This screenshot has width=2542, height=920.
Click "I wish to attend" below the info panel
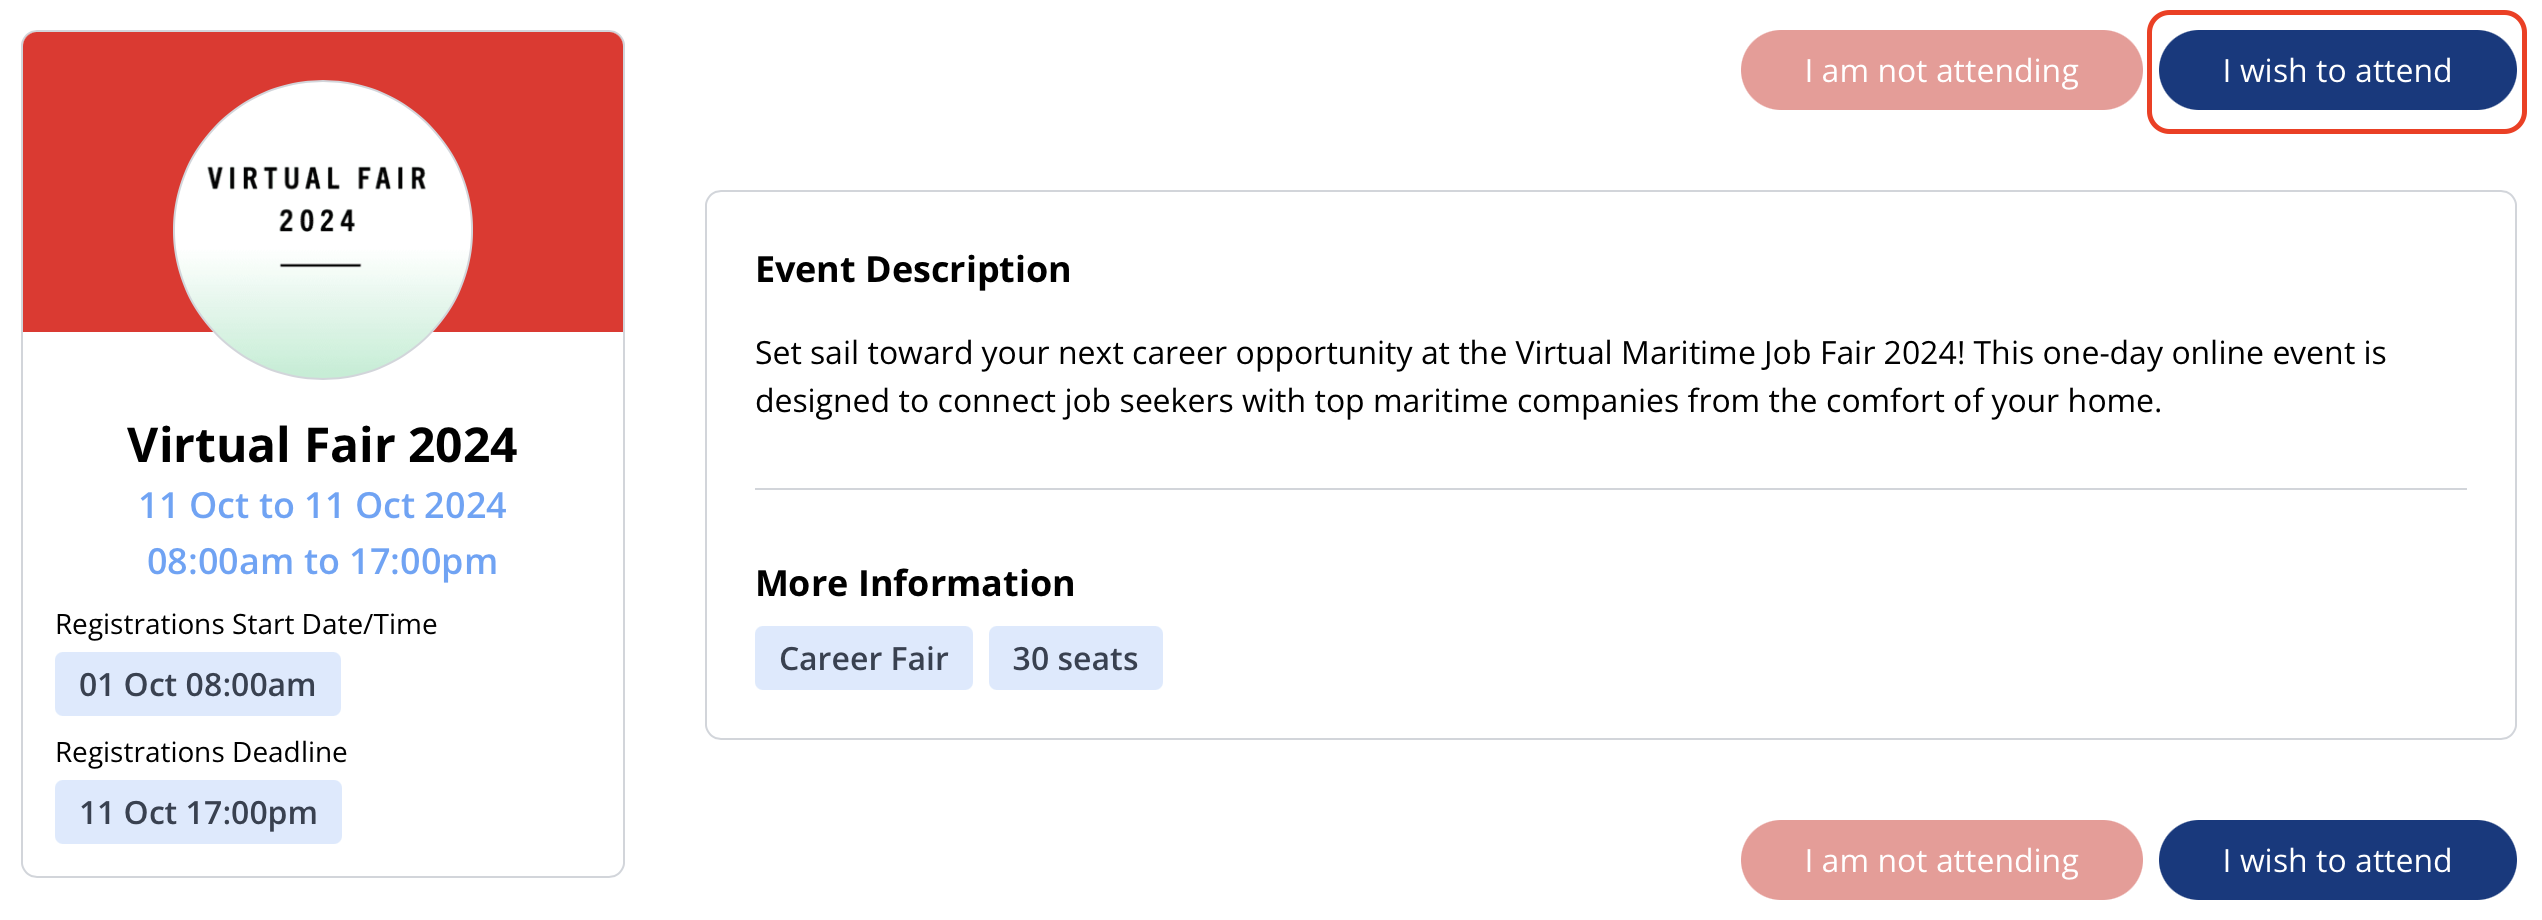click(2336, 860)
